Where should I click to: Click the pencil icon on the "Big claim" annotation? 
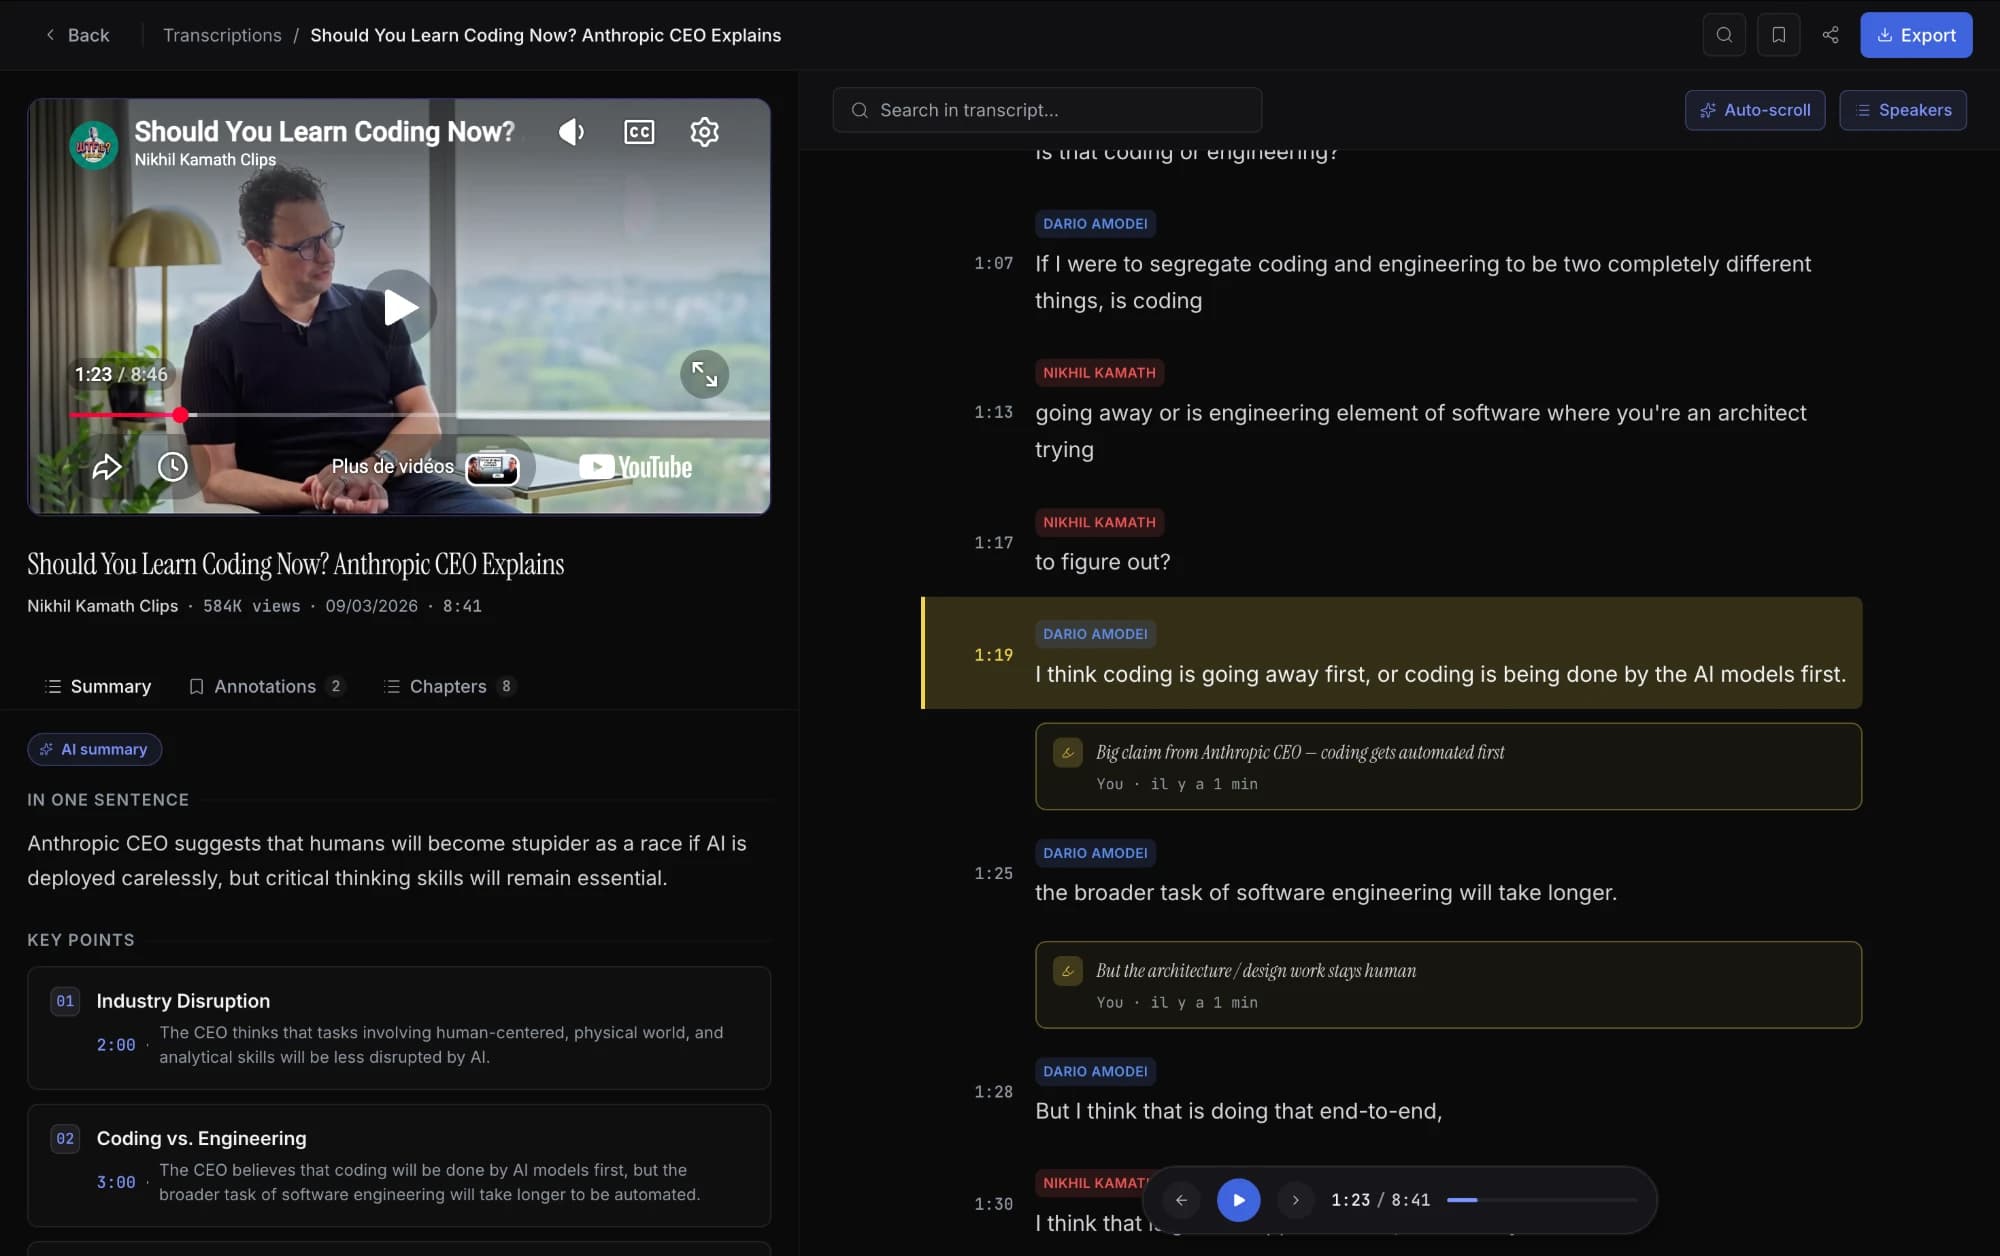1068,753
